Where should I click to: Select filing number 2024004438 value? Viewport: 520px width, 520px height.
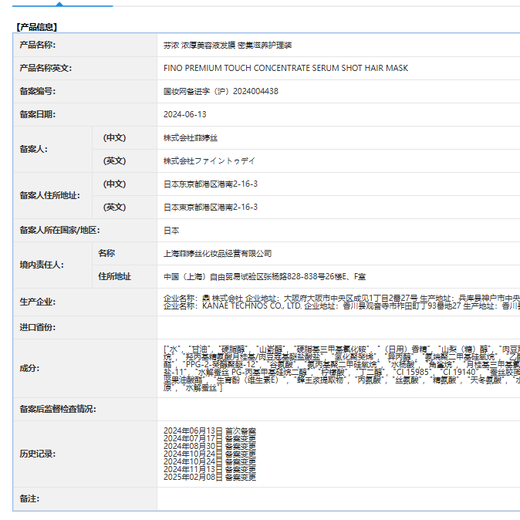pyautogui.click(x=221, y=91)
